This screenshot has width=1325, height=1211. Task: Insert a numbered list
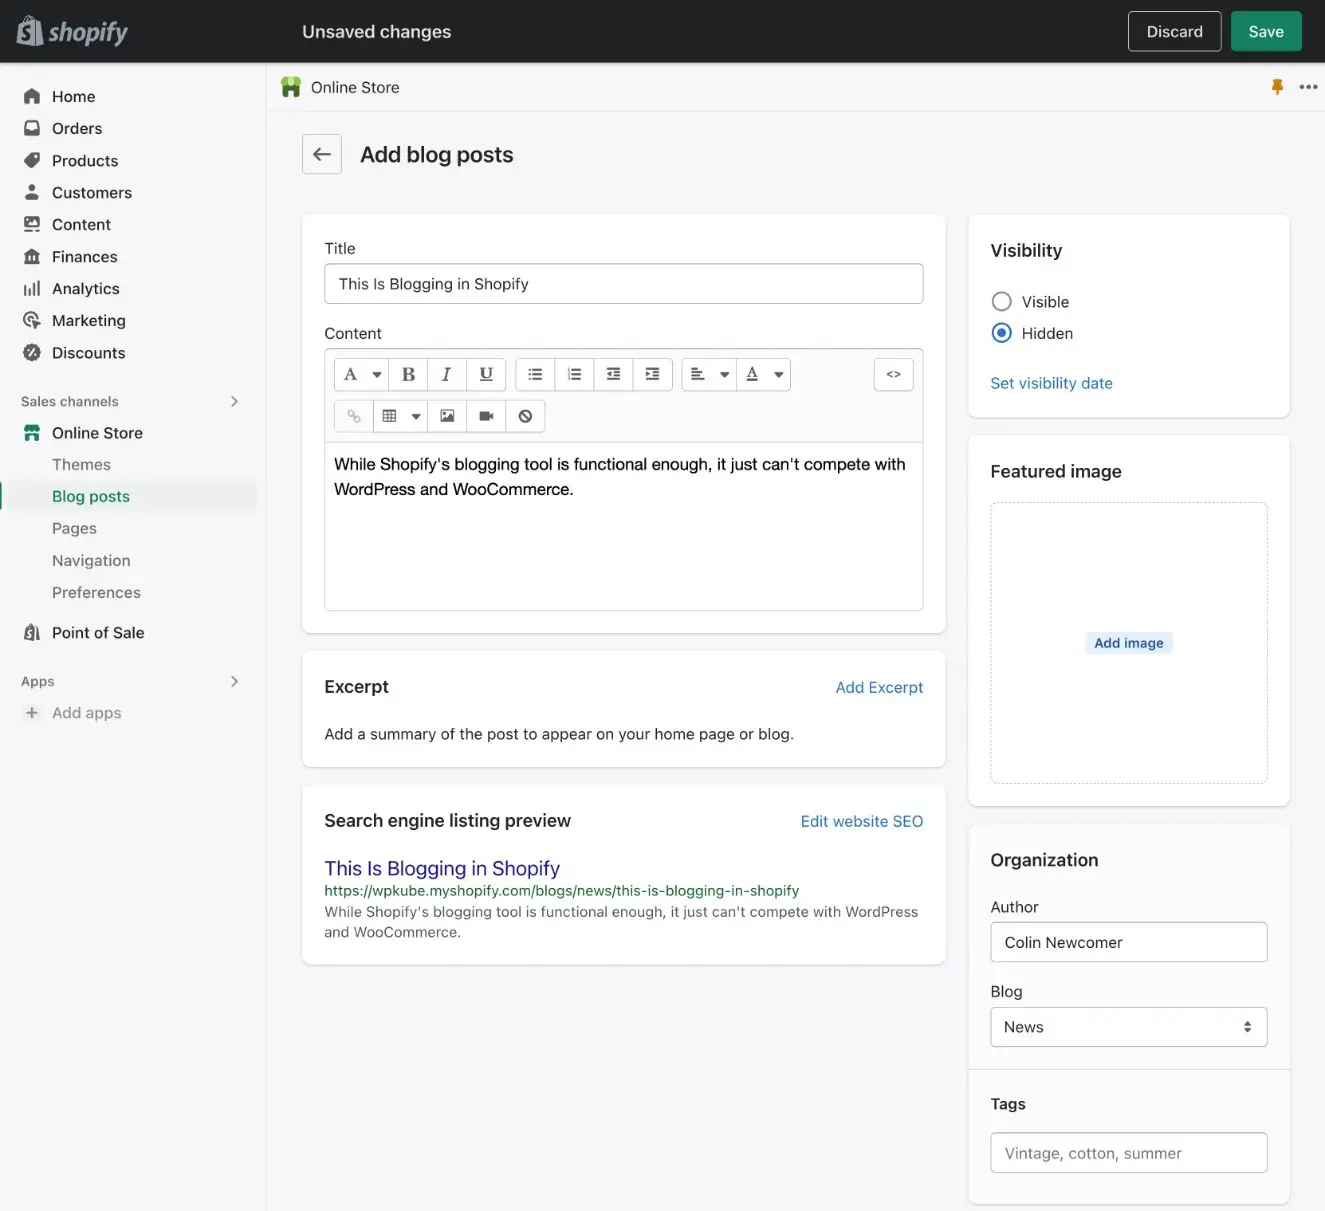[574, 374]
